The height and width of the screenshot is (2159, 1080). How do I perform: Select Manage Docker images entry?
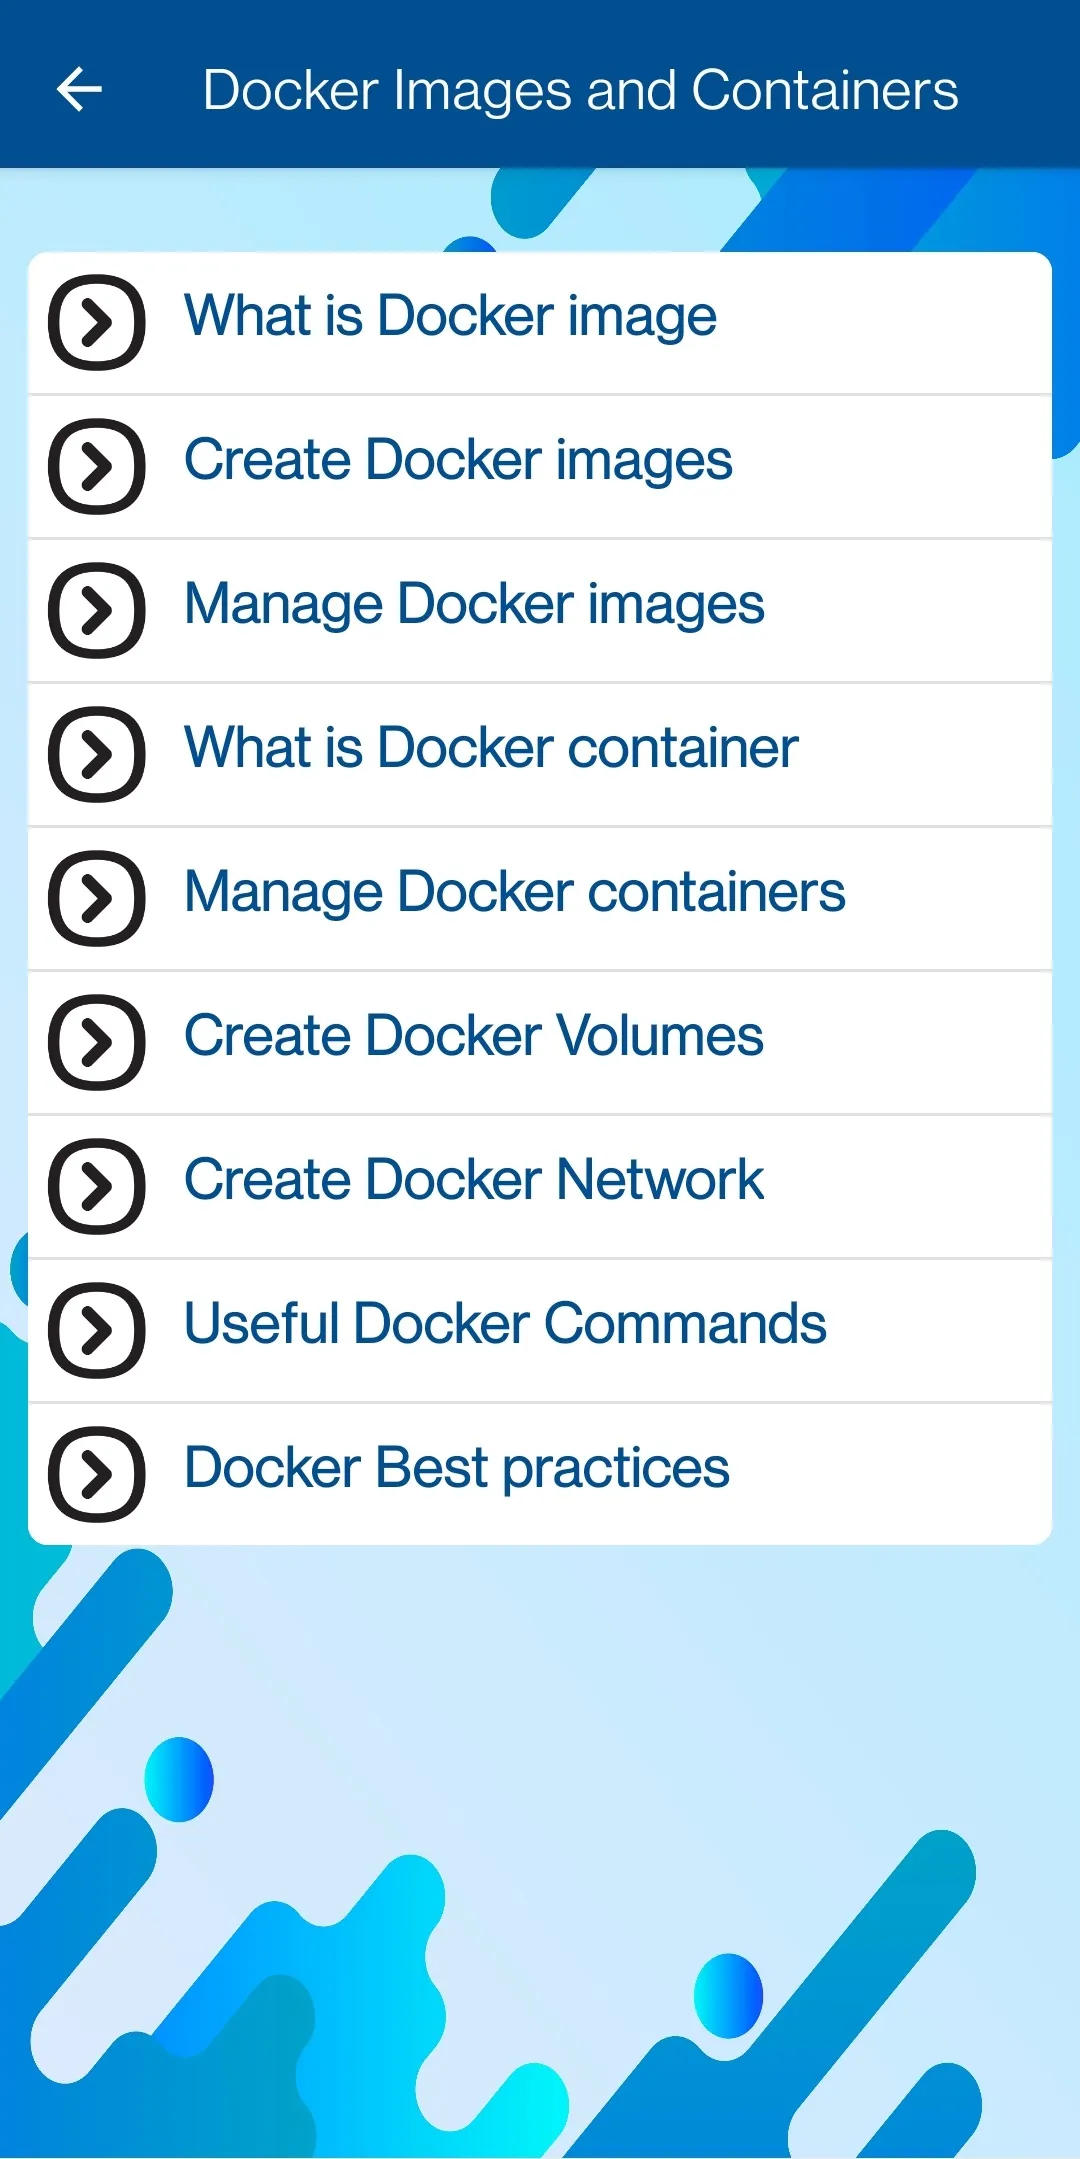(x=540, y=611)
